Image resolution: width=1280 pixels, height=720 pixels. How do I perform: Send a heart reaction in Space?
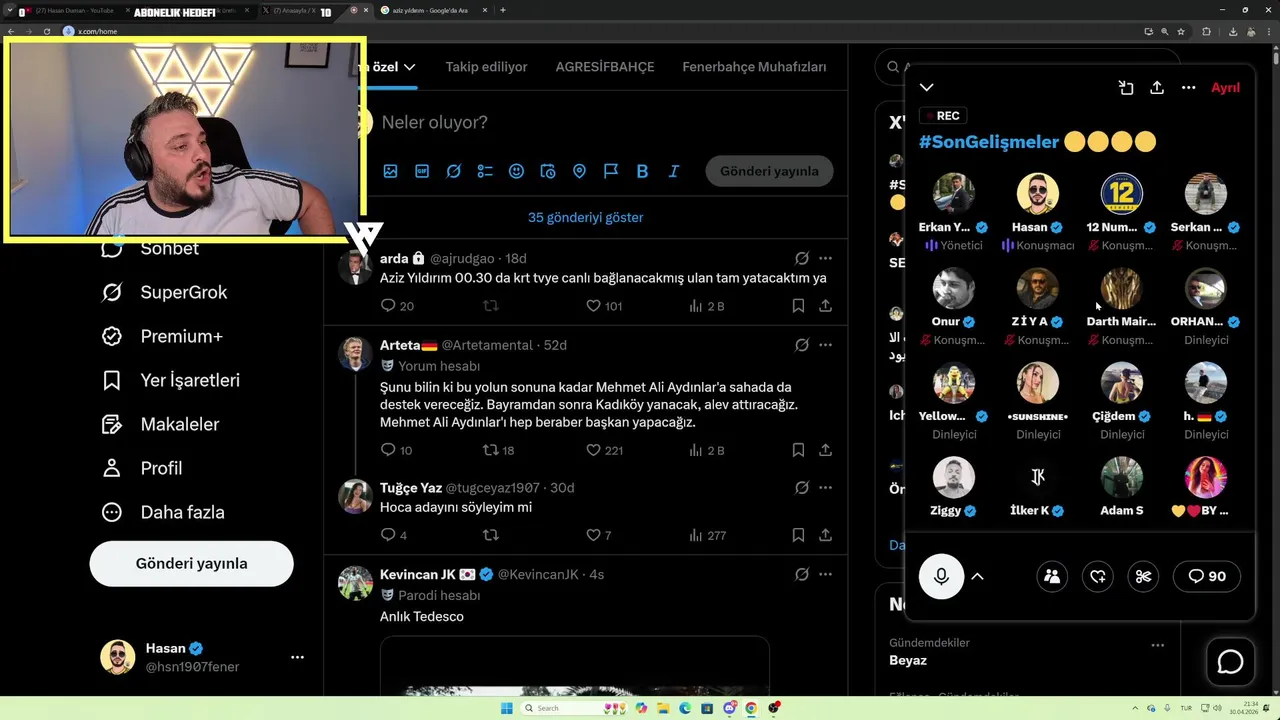(x=1098, y=576)
